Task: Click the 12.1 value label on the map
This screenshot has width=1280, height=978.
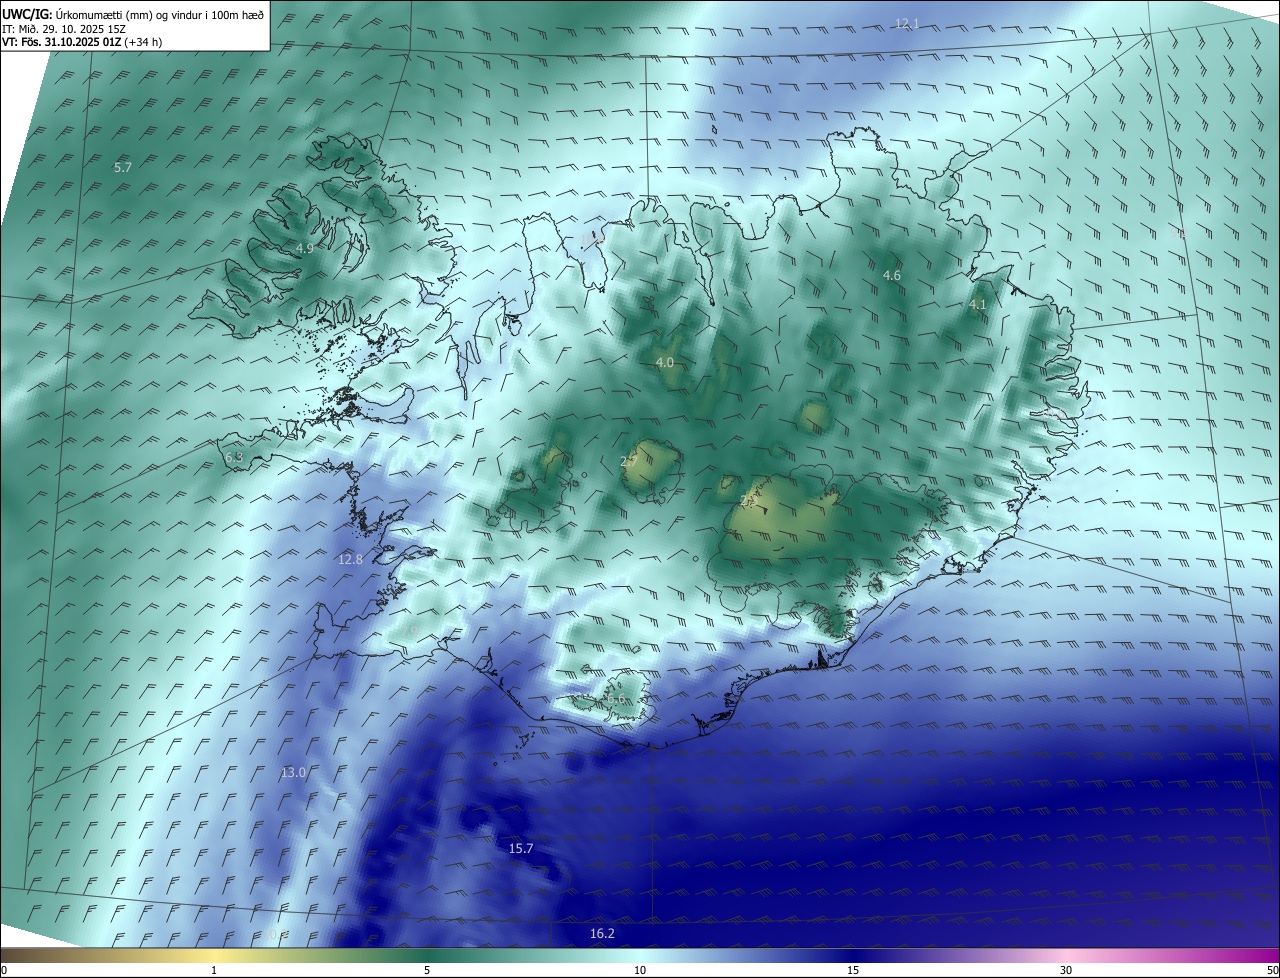Action: coord(906,23)
